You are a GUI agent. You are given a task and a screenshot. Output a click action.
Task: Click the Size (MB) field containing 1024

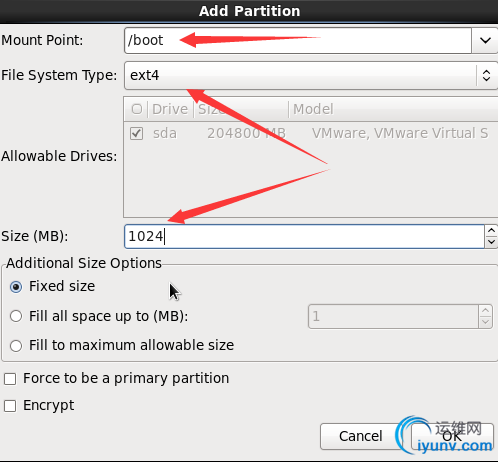click(304, 236)
